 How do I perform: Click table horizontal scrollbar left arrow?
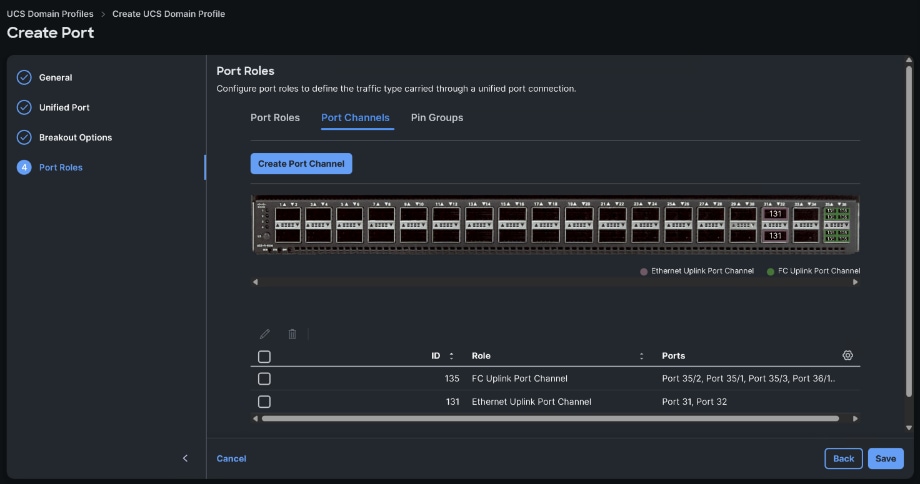coord(255,418)
